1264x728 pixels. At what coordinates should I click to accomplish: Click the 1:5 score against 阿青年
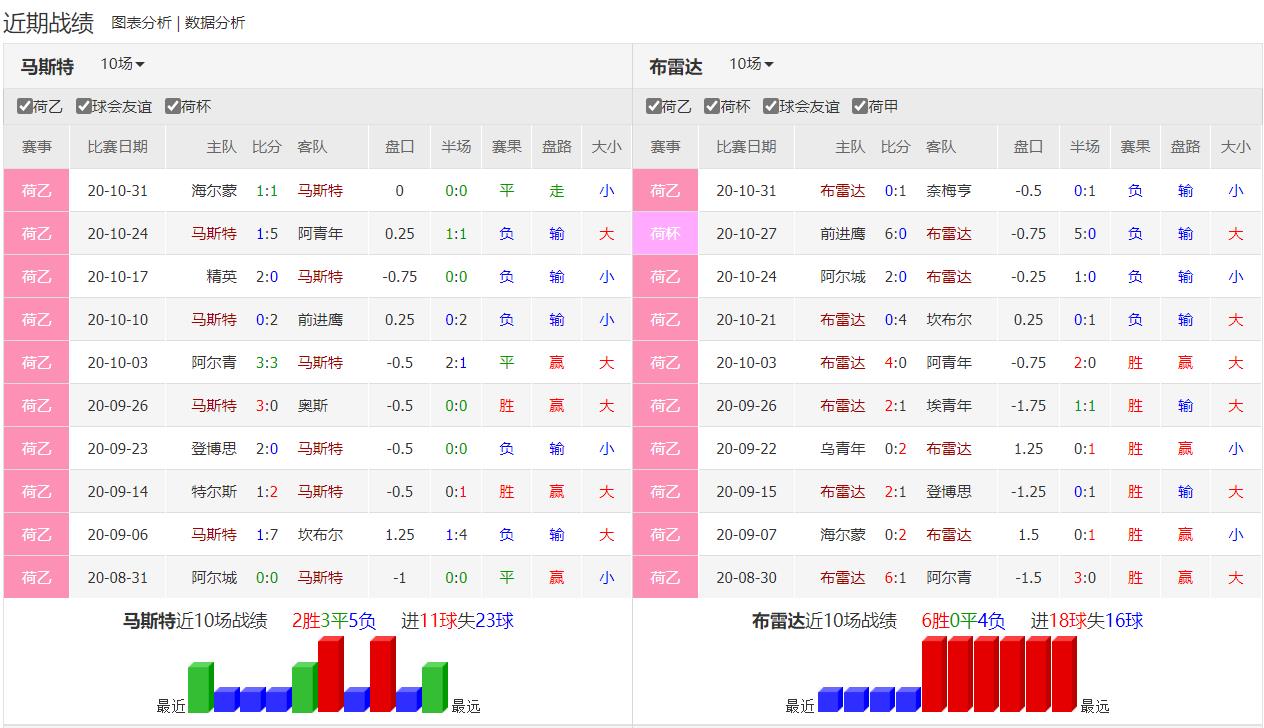(267, 234)
